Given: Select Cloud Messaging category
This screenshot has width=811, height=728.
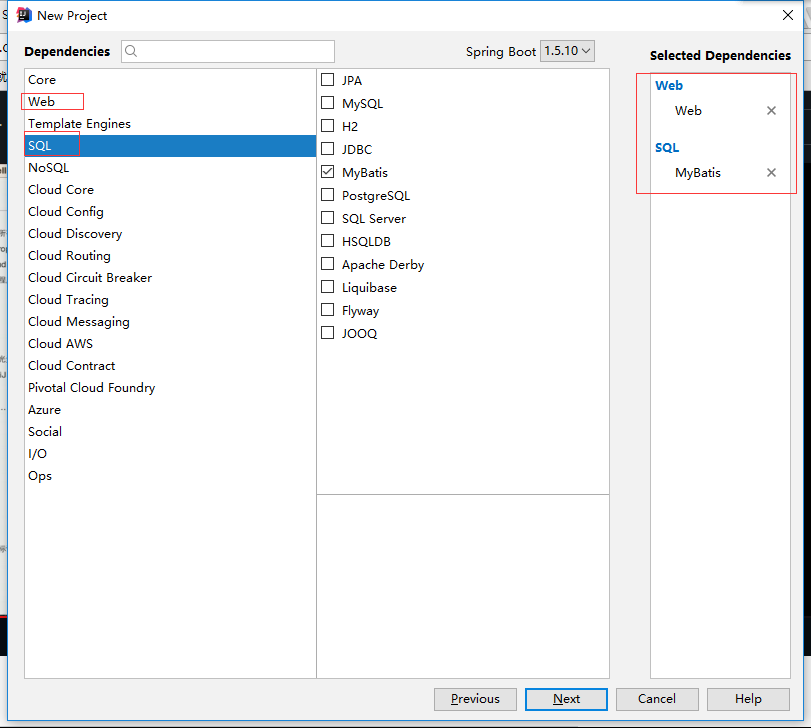Looking at the screenshot, I should (x=170, y=322).
